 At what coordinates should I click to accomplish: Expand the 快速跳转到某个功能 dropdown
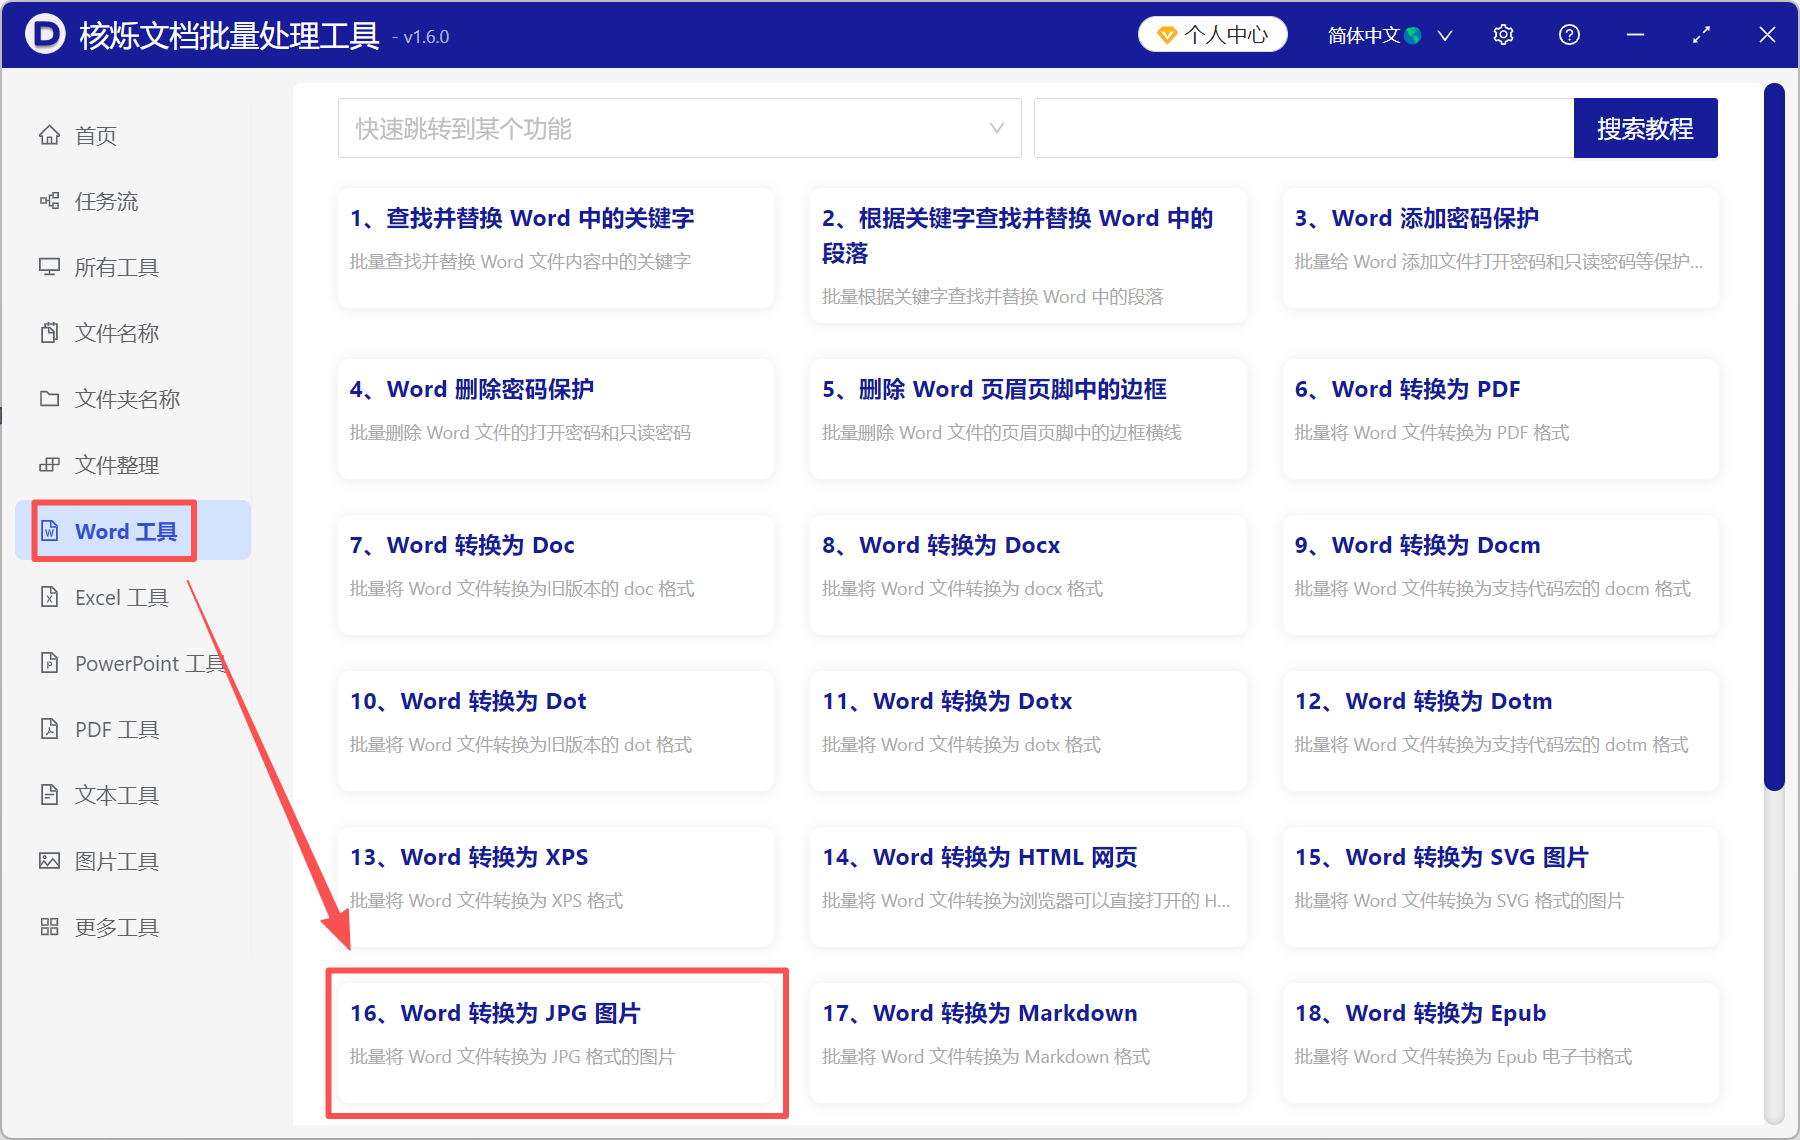click(680, 128)
